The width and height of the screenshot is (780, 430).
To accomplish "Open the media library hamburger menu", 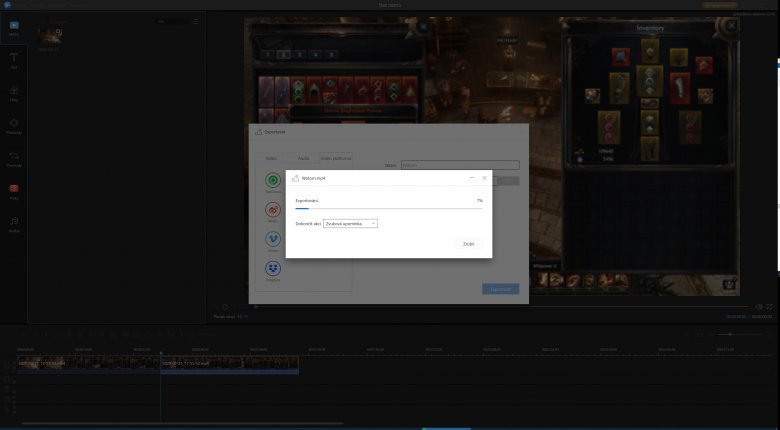I will (195, 22).
